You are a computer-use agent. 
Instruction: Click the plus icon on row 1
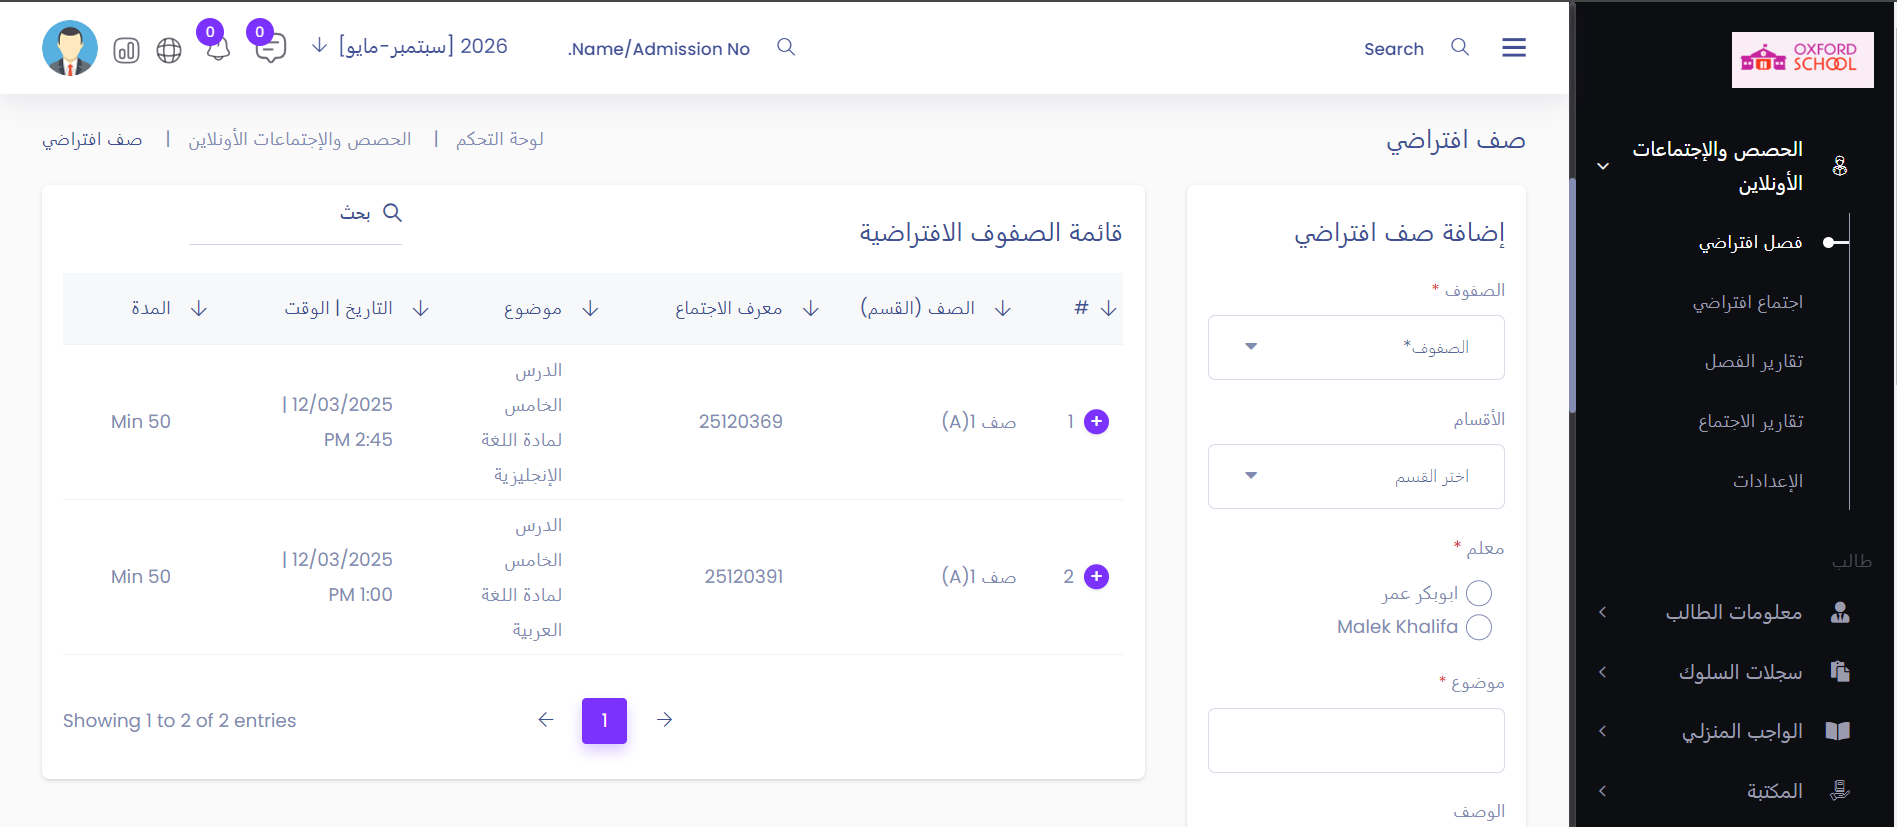(x=1096, y=422)
